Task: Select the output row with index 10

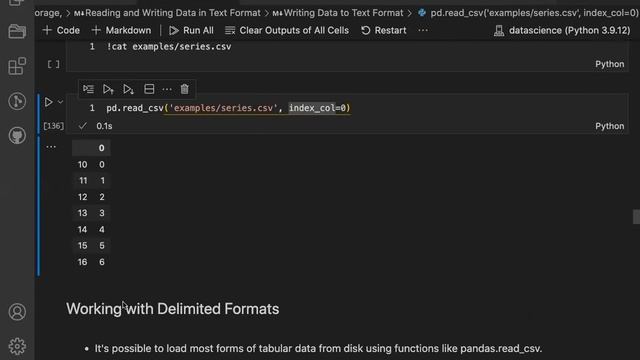Action: click(91, 164)
